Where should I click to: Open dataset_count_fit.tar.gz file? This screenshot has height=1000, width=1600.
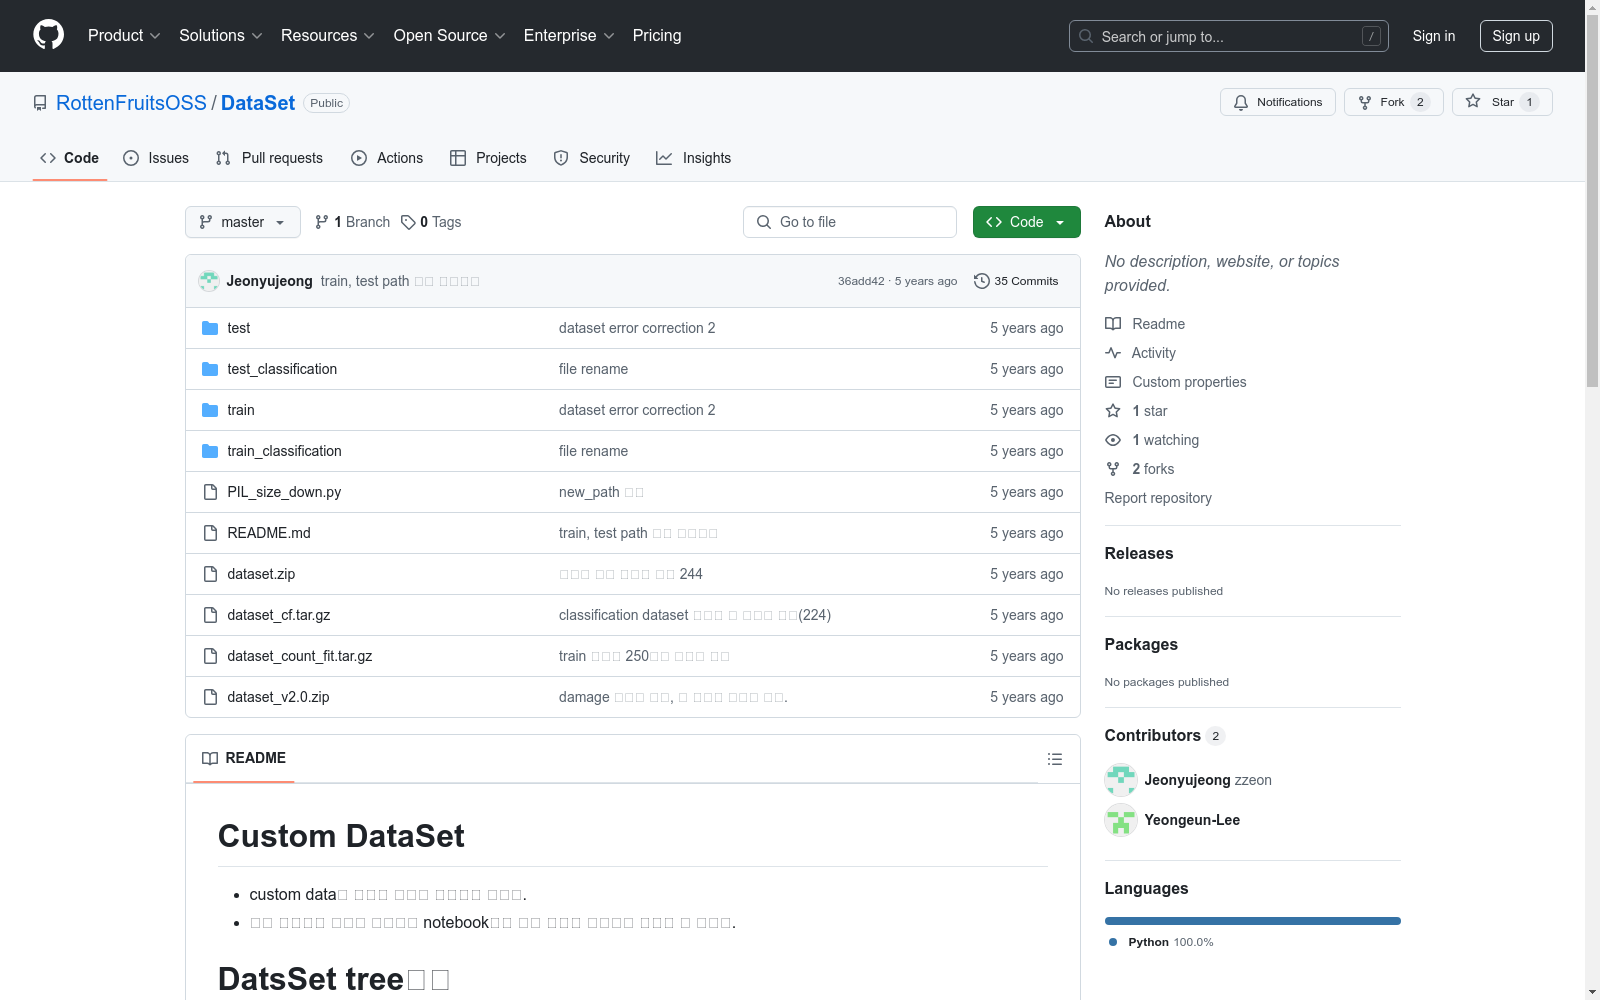pyautogui.click(x=300, y=656)
